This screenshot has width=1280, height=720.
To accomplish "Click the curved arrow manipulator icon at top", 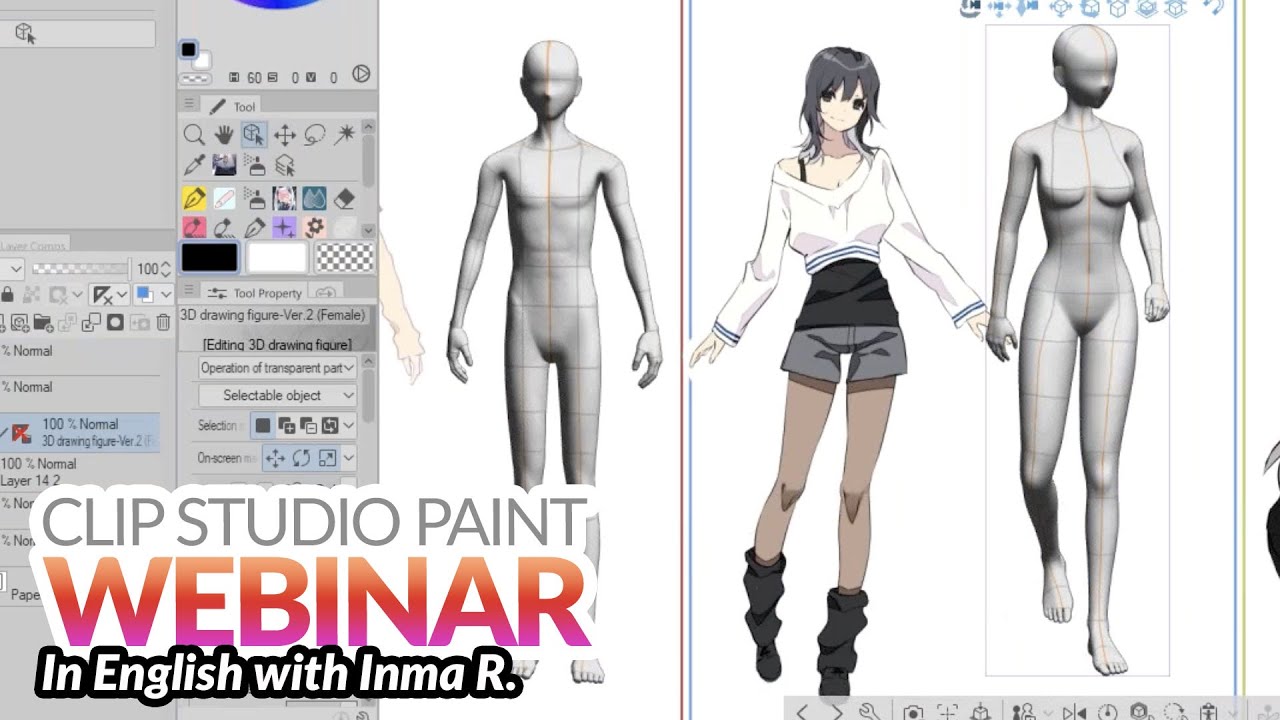I will [1212, 7].
